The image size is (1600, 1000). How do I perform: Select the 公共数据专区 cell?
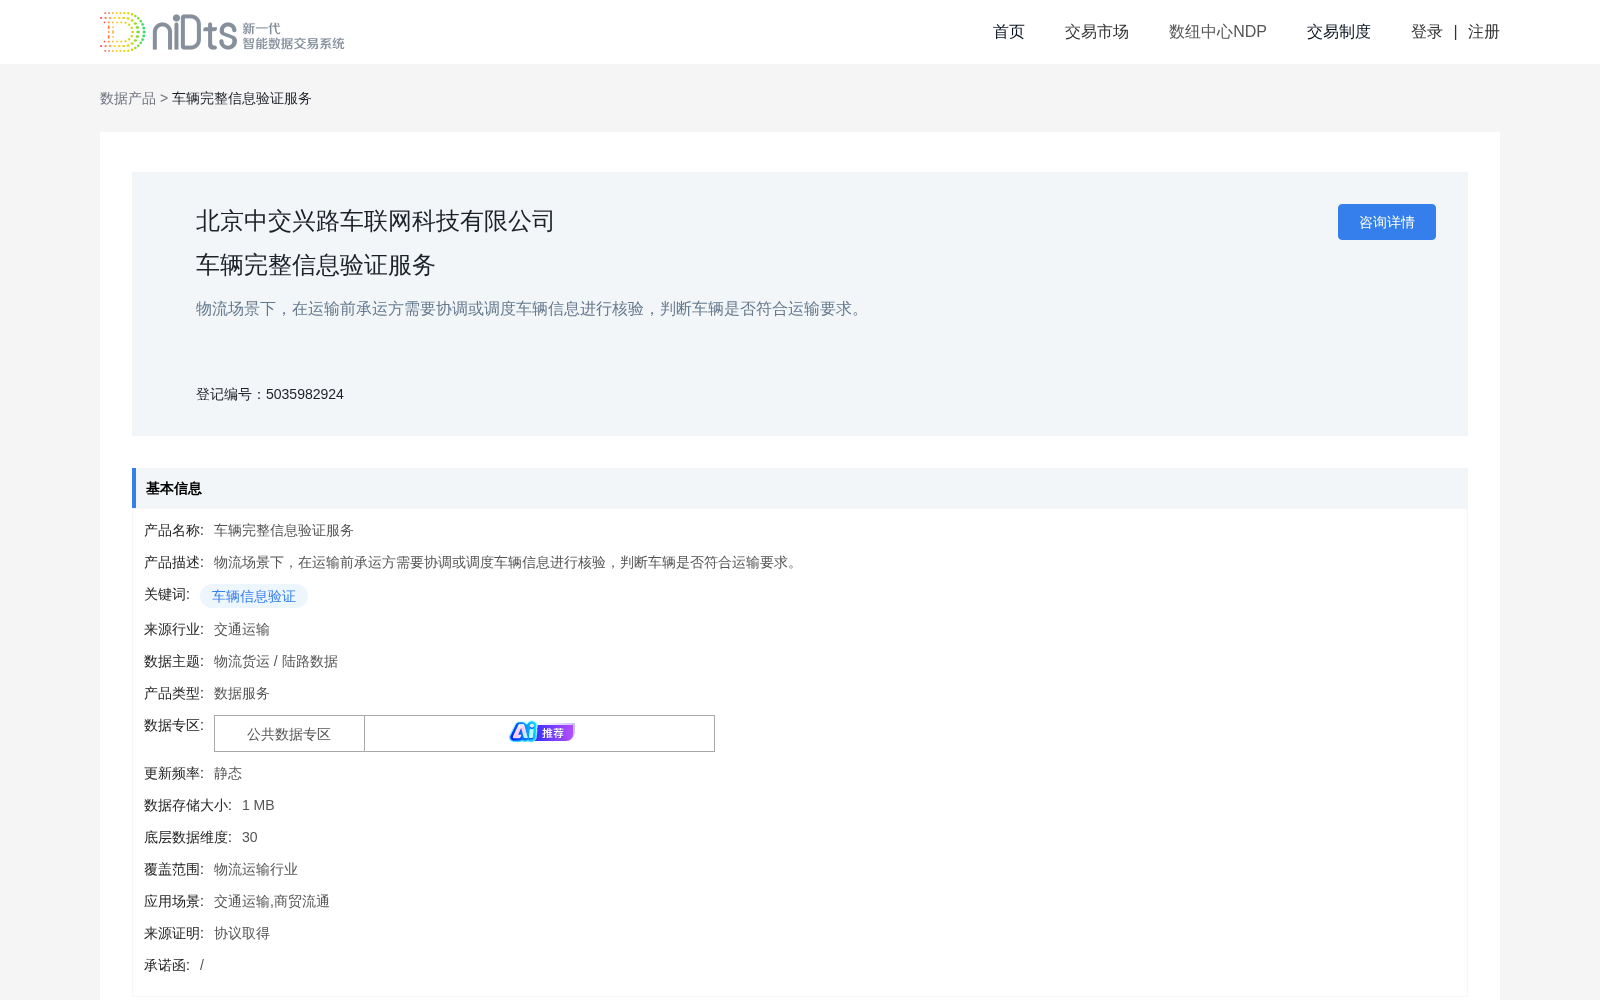289,734
